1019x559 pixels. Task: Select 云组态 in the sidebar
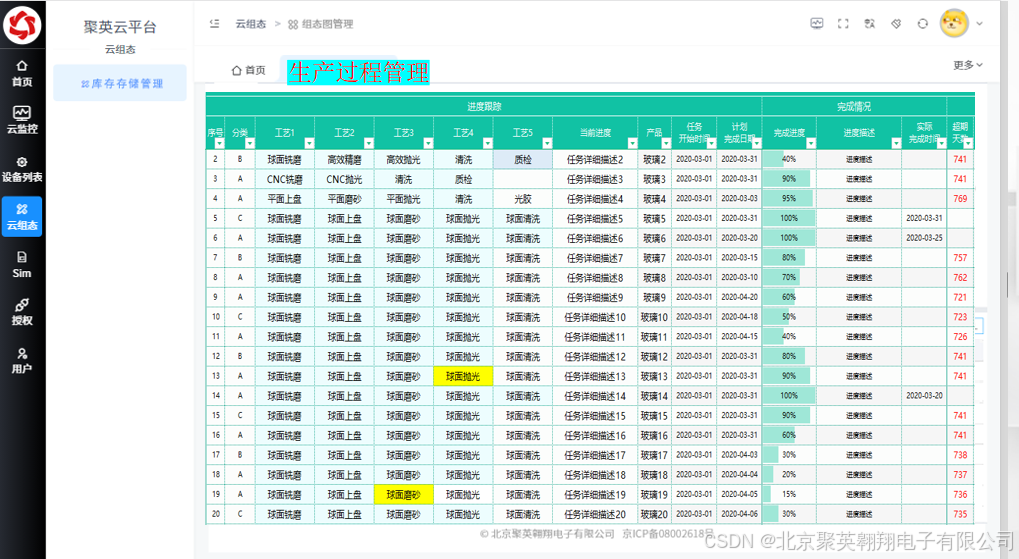coord(22,216)
